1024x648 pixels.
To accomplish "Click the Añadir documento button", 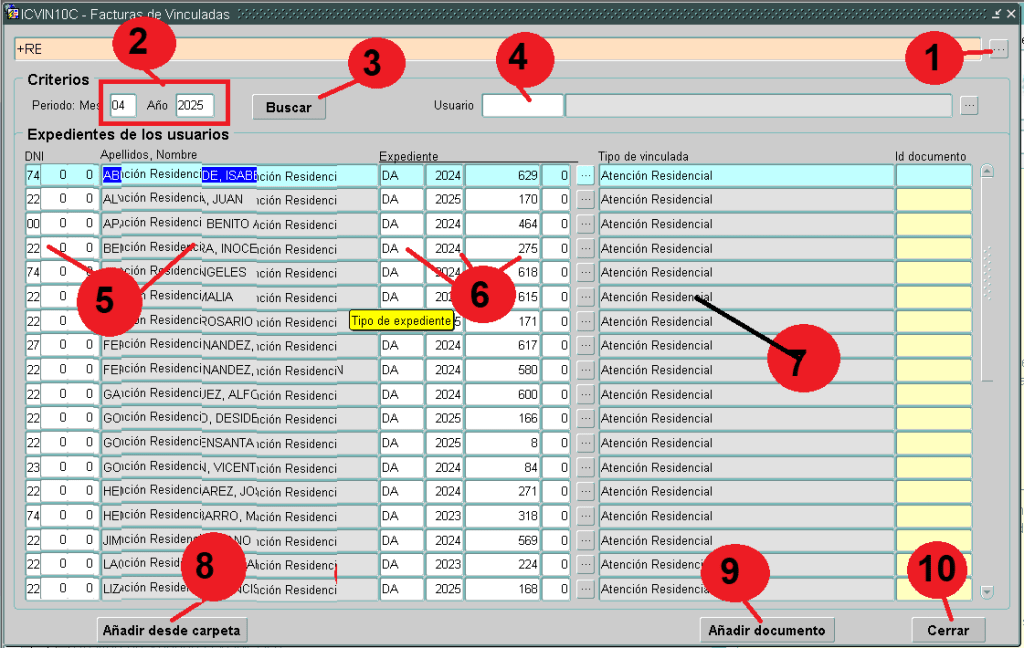I will (x=767, y=630).
